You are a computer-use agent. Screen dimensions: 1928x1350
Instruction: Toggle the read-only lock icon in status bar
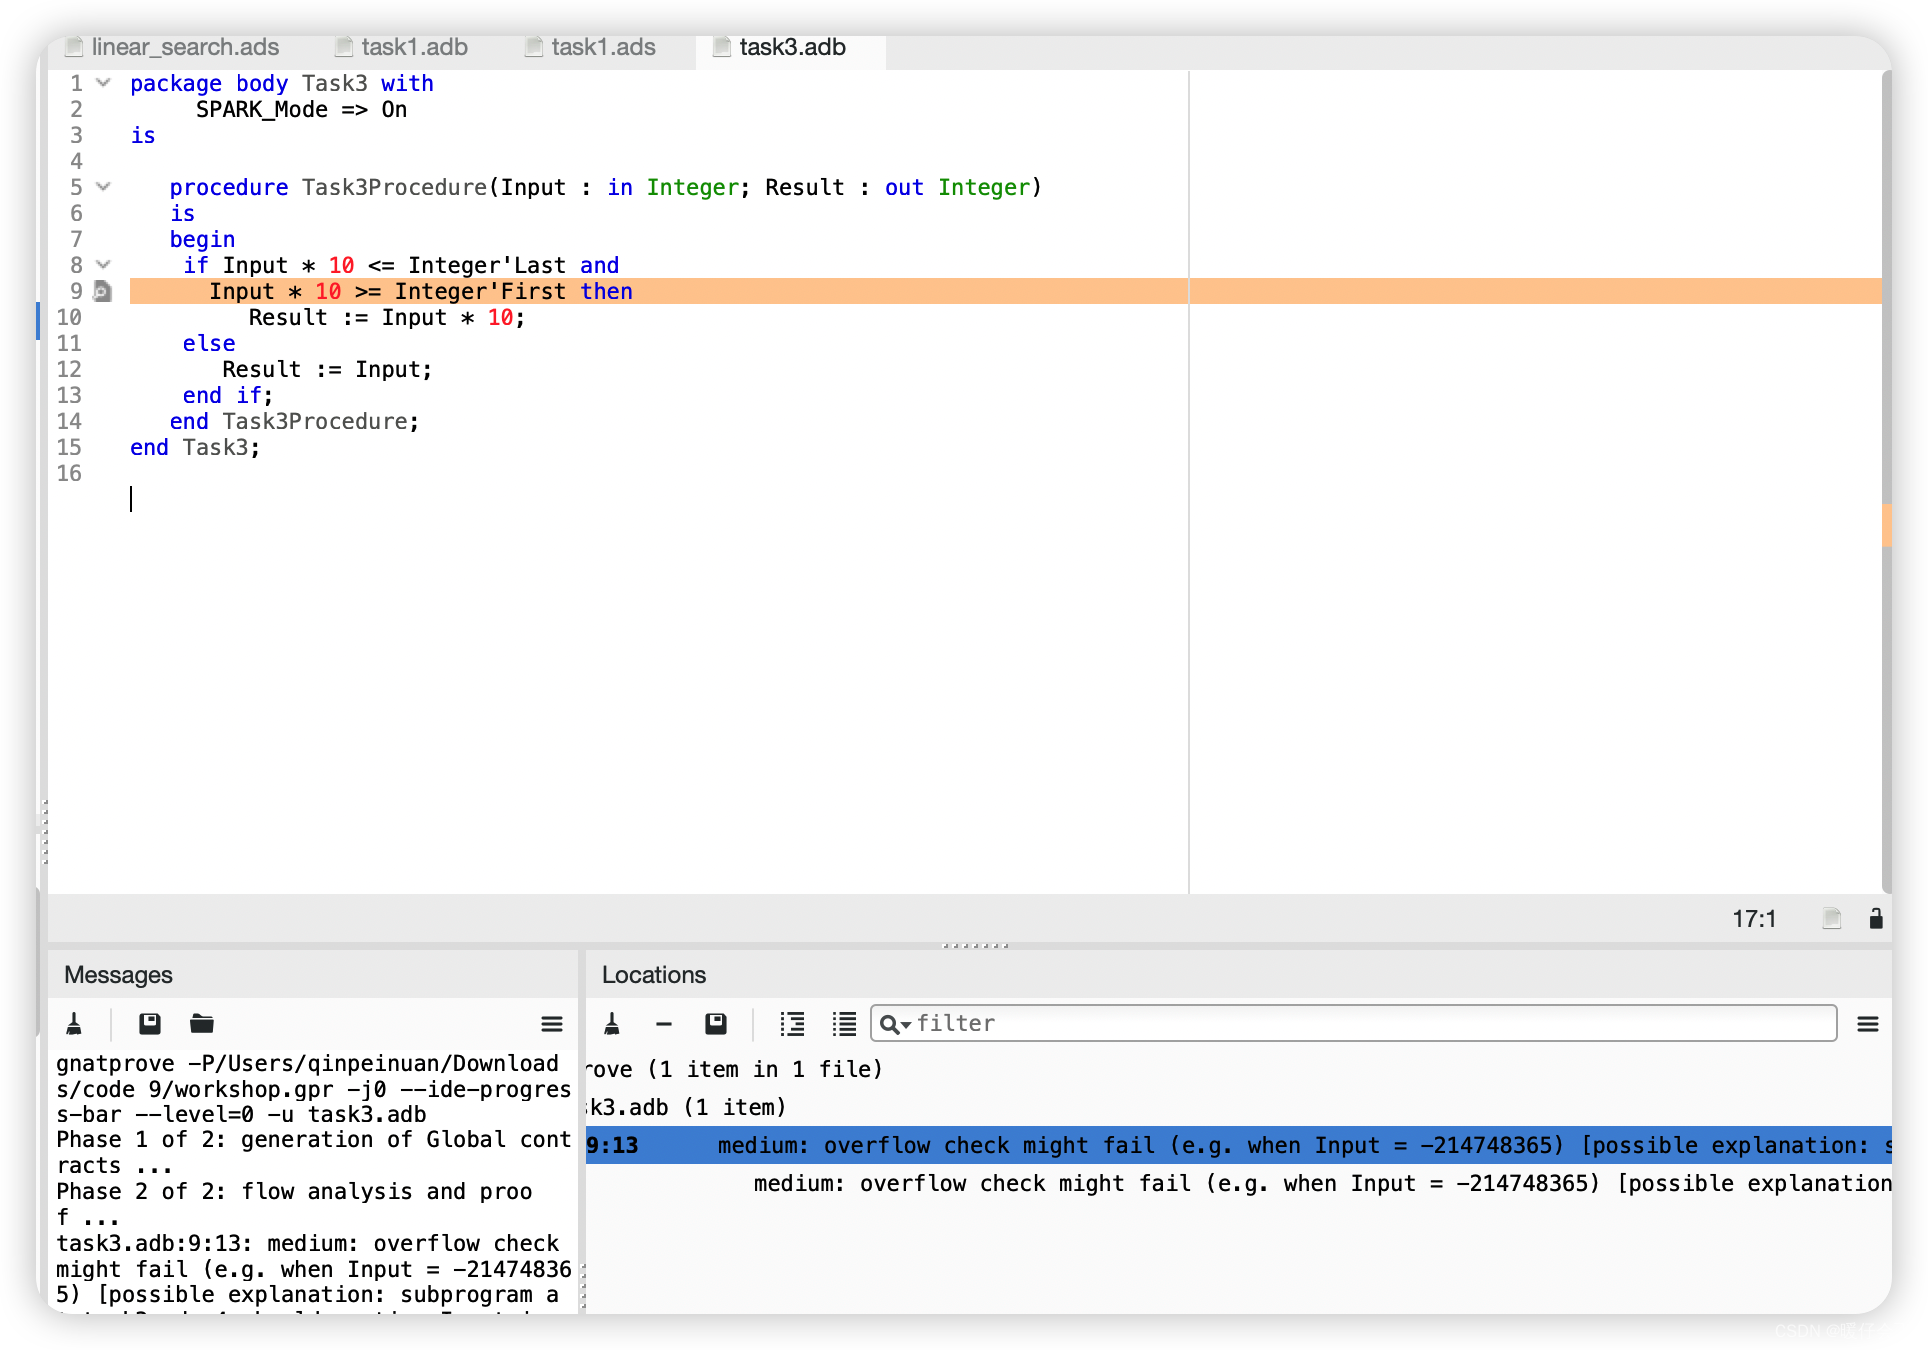point(1876,918)
